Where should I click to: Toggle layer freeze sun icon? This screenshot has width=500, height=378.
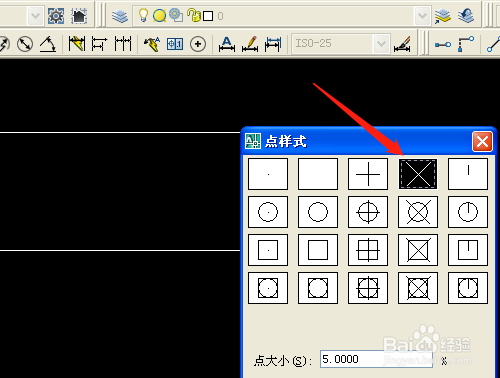pyautogui.click(x=159, y=16)
